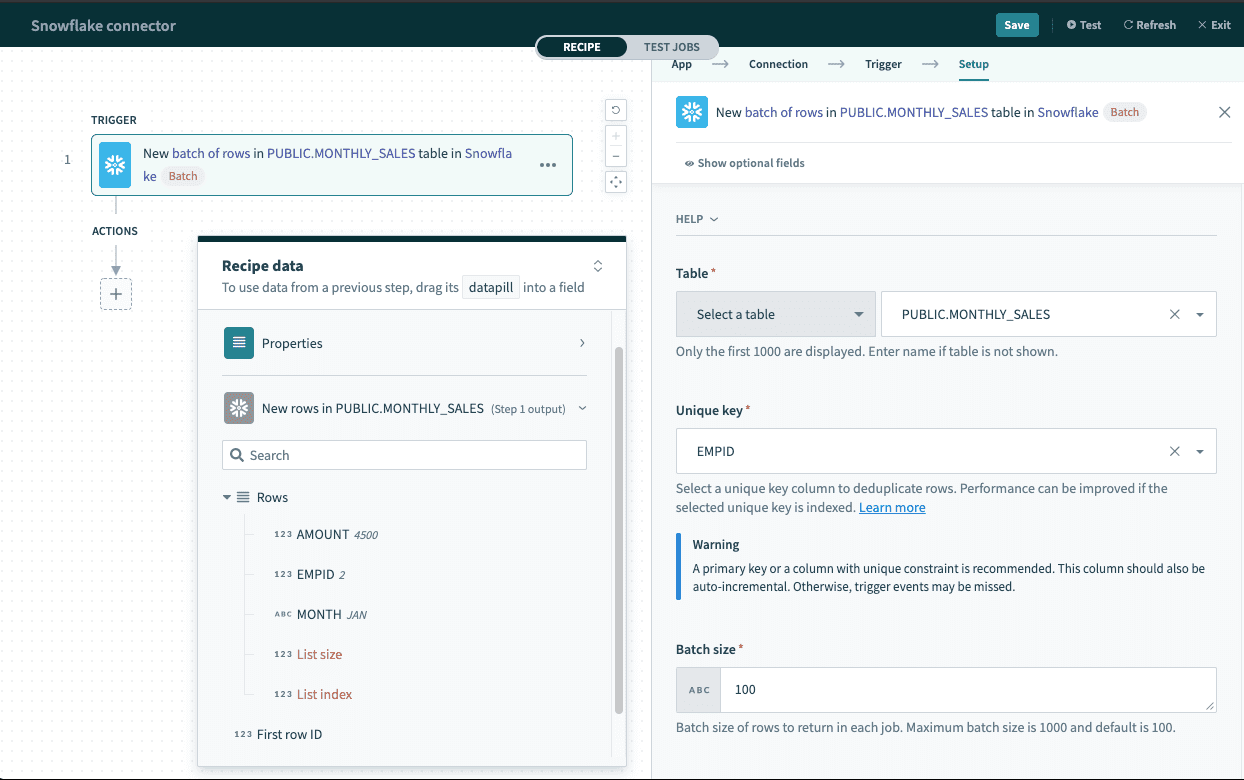Collapse the Rows tree node

228,497
